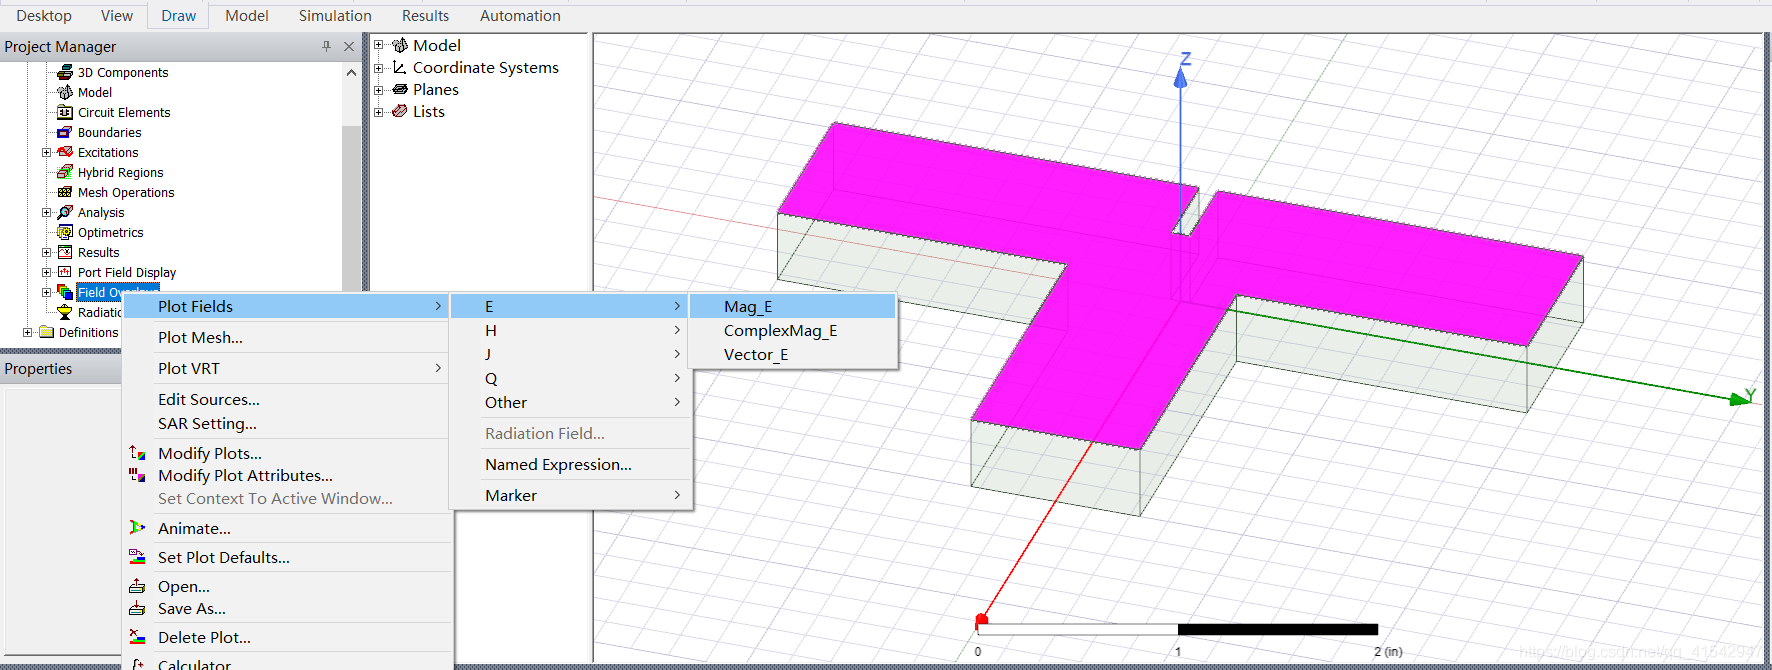Click the Excitations icon
Viewport: 1772px width, 670px height.
coord(65,152)
